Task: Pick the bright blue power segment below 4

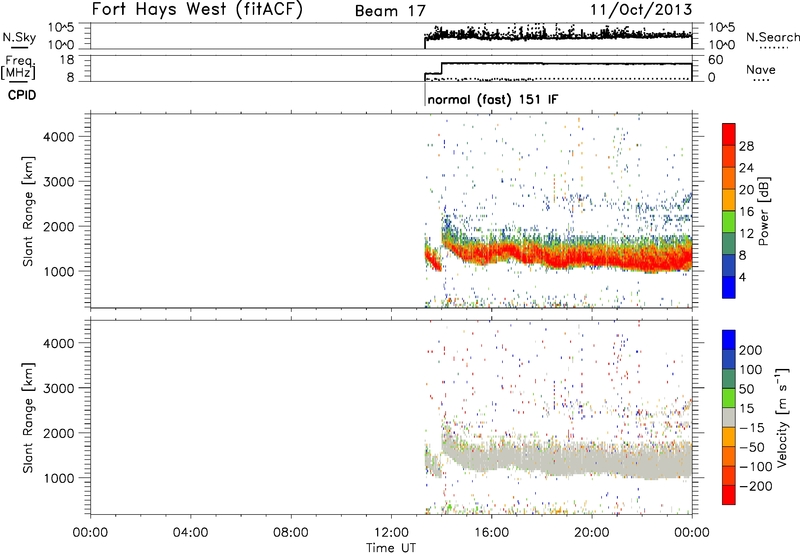Action: (x=729, y=287)
